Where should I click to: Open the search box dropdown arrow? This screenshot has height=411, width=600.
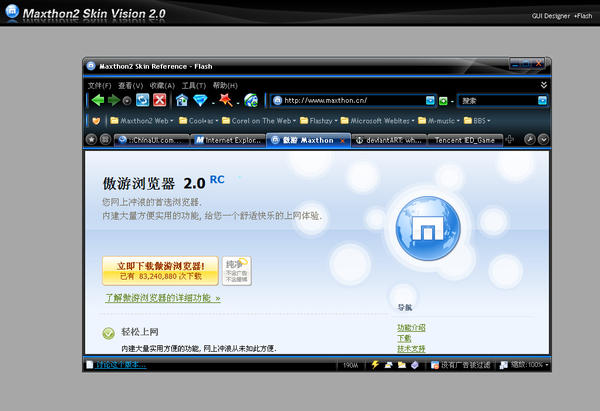542,100
